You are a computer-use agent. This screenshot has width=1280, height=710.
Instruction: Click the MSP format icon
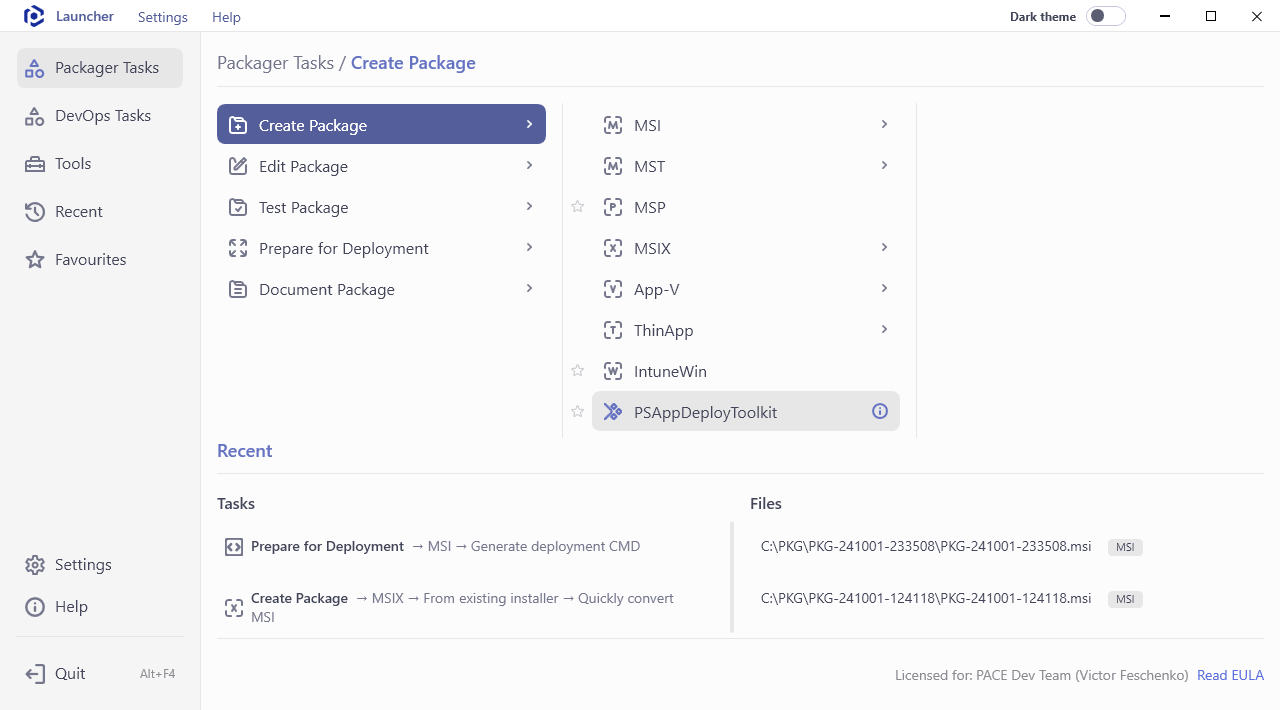click(613, 207)
